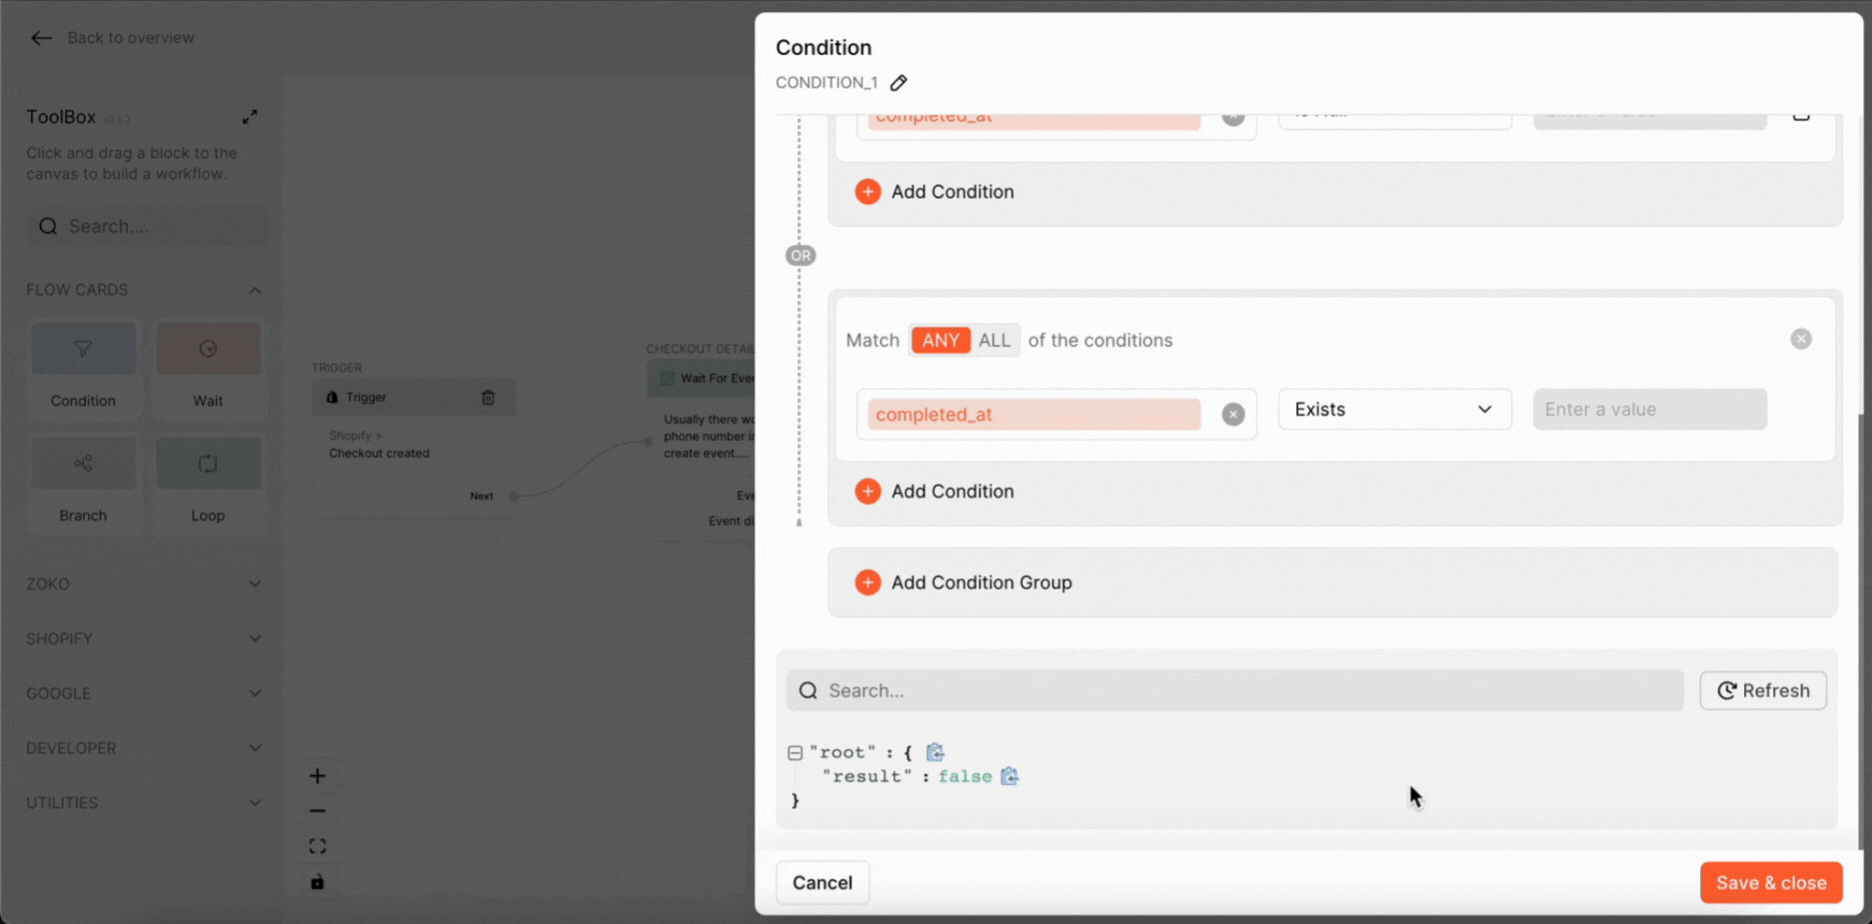Screen dimensions: 1872x924
Task: Select ANY match mode
Action: [x=940, y=340]
